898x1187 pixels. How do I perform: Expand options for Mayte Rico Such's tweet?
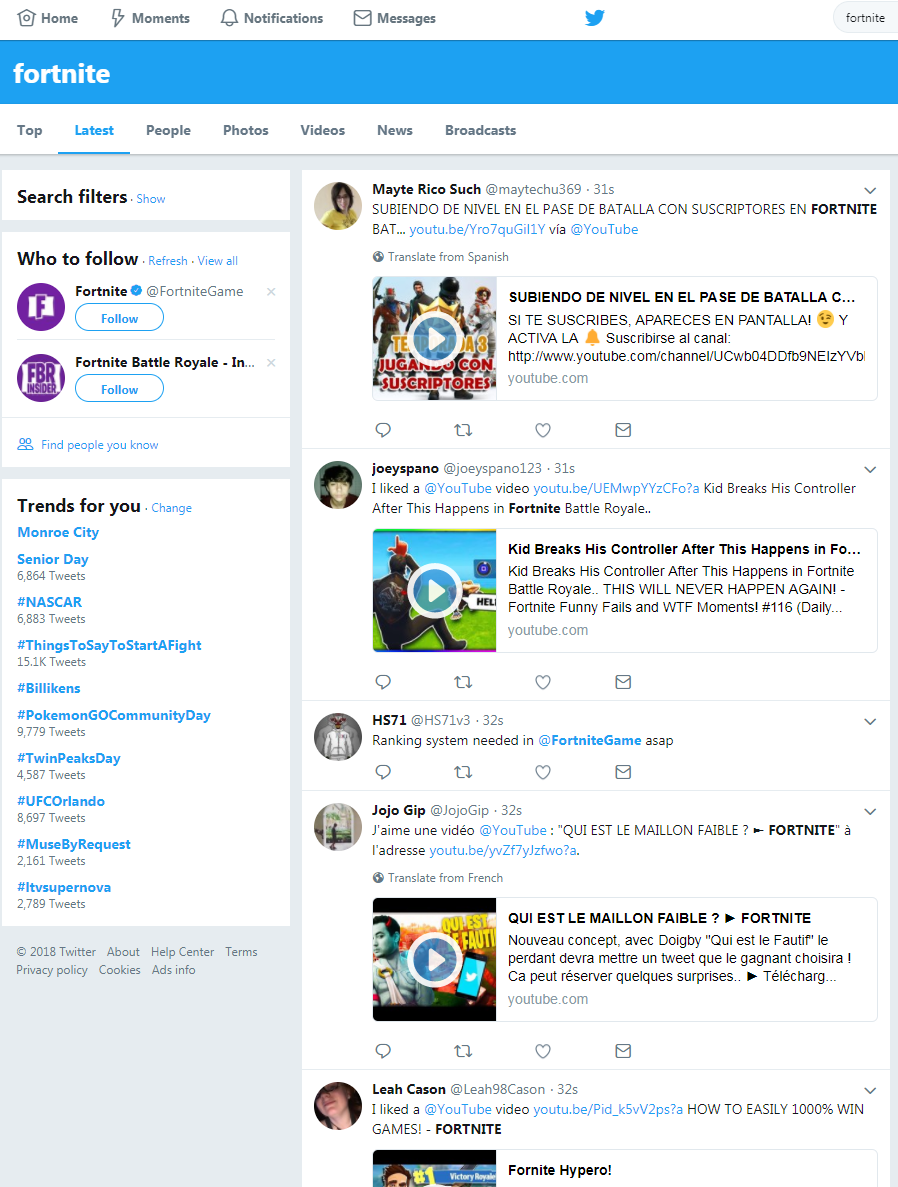(870, 191)
